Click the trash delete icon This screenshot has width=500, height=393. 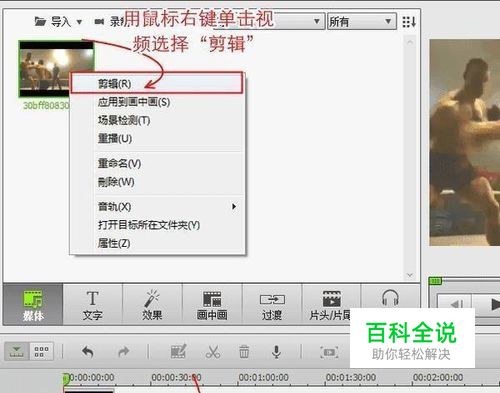(244, 352)
